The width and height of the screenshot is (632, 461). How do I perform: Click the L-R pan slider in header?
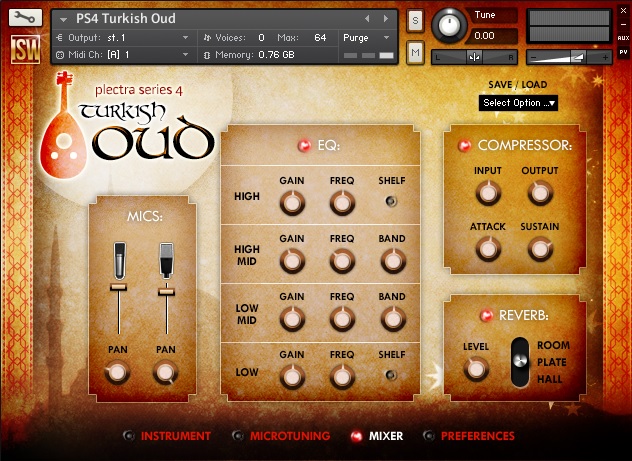pos(474,58)
